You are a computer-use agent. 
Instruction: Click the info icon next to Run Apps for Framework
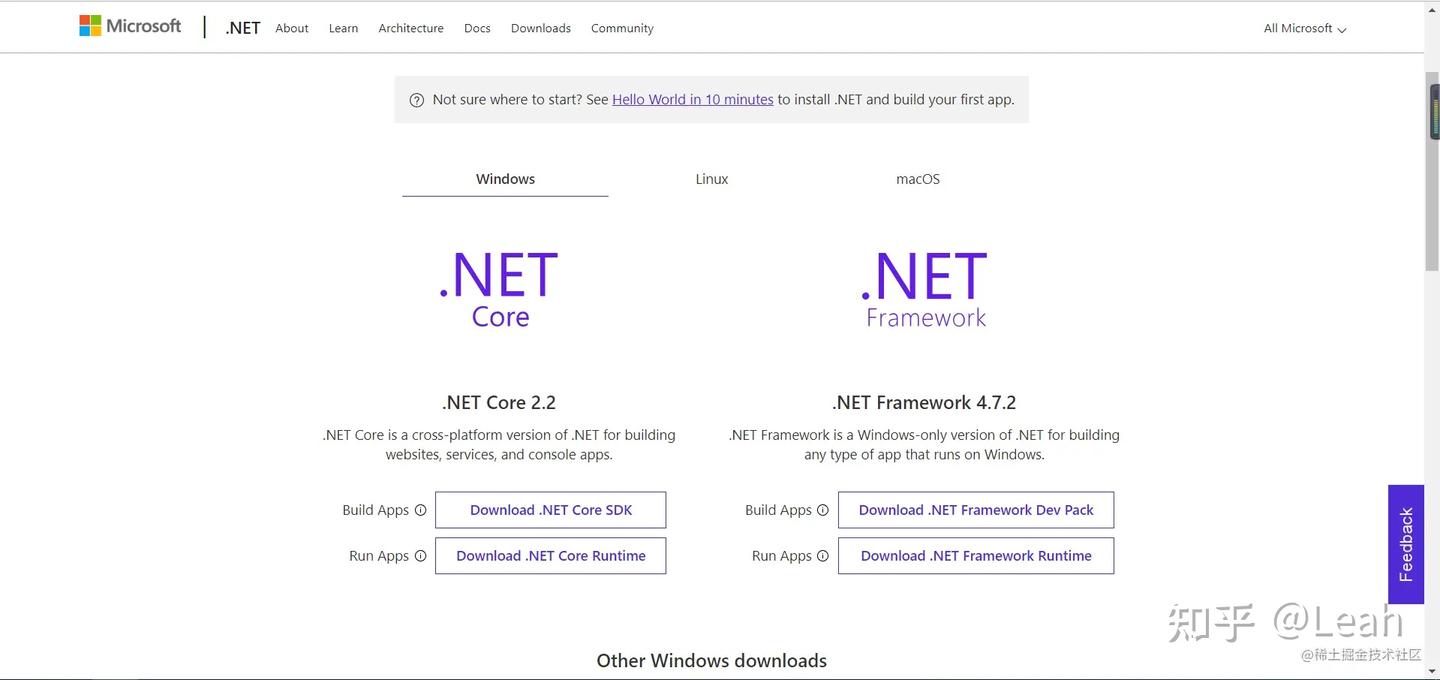coord(822,555)
